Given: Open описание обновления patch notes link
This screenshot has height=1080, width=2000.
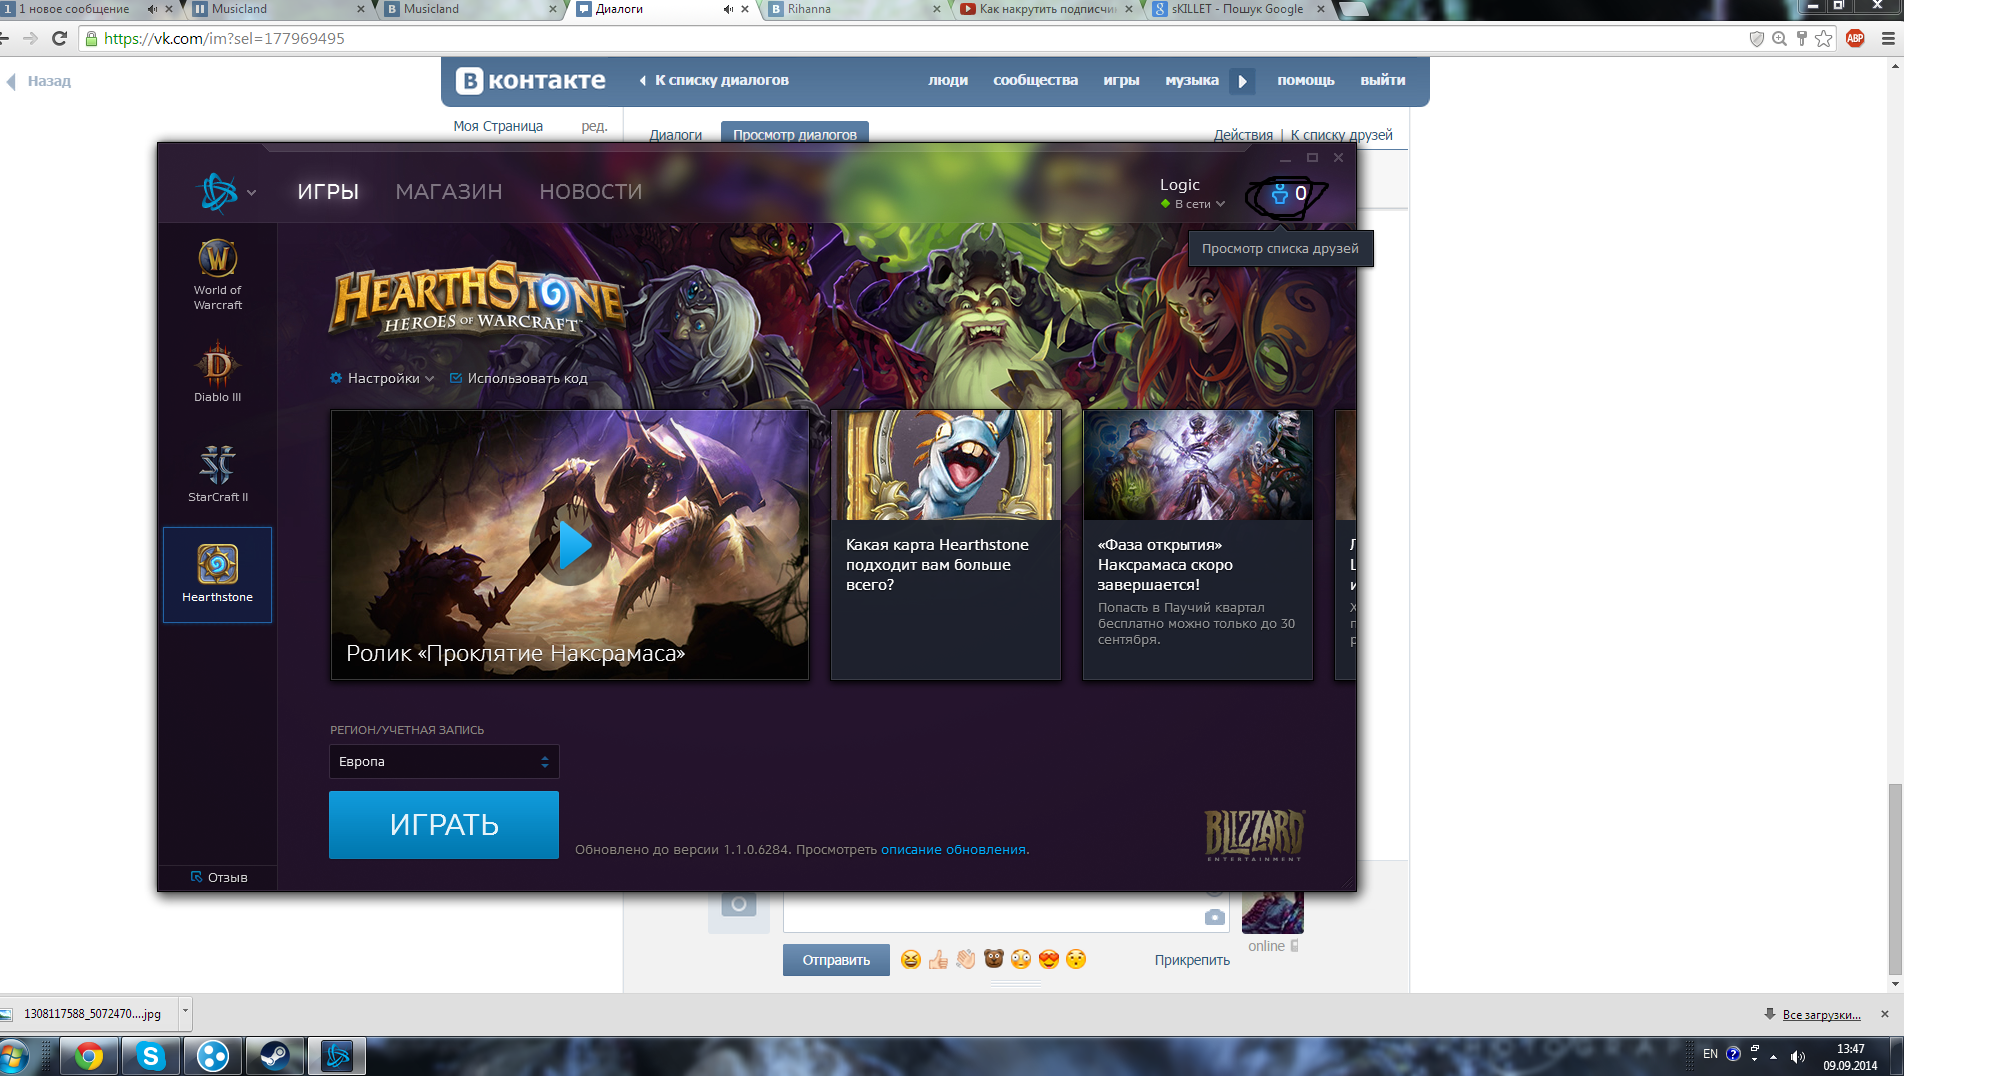Looking at the screenshot, I should pos(953,849).
